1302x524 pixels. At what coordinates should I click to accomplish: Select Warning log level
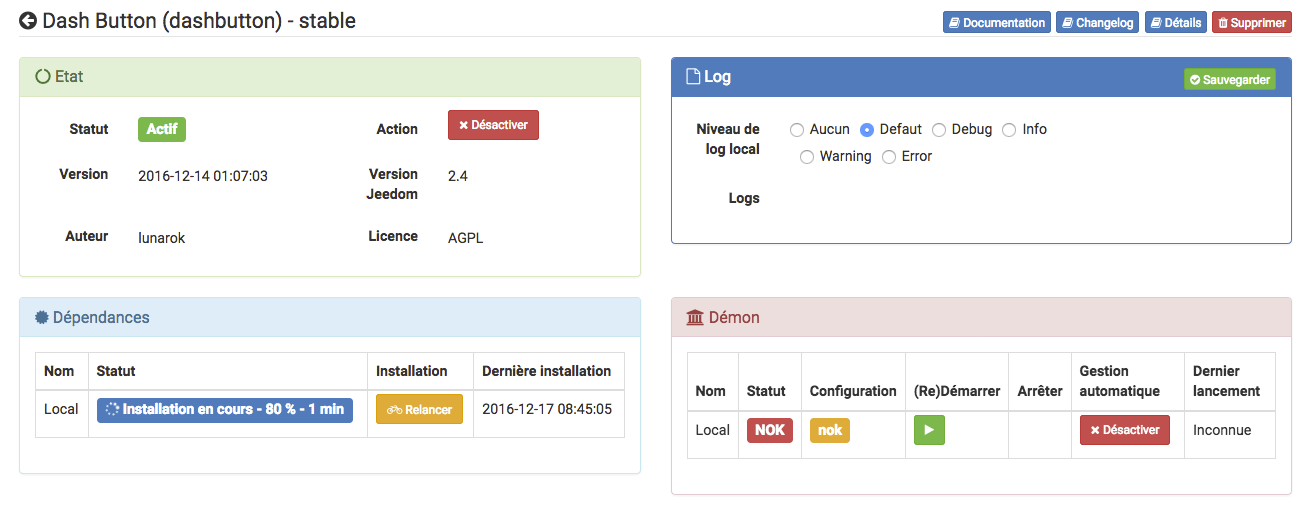[807, 157]
